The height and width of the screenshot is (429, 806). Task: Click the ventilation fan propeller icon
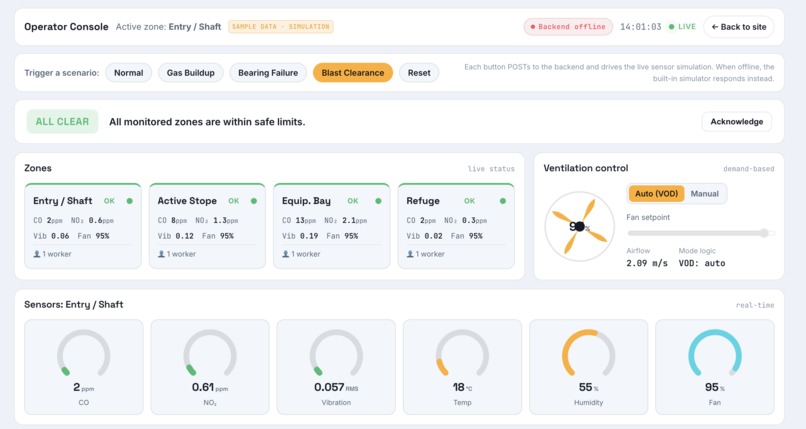(580, 227)
